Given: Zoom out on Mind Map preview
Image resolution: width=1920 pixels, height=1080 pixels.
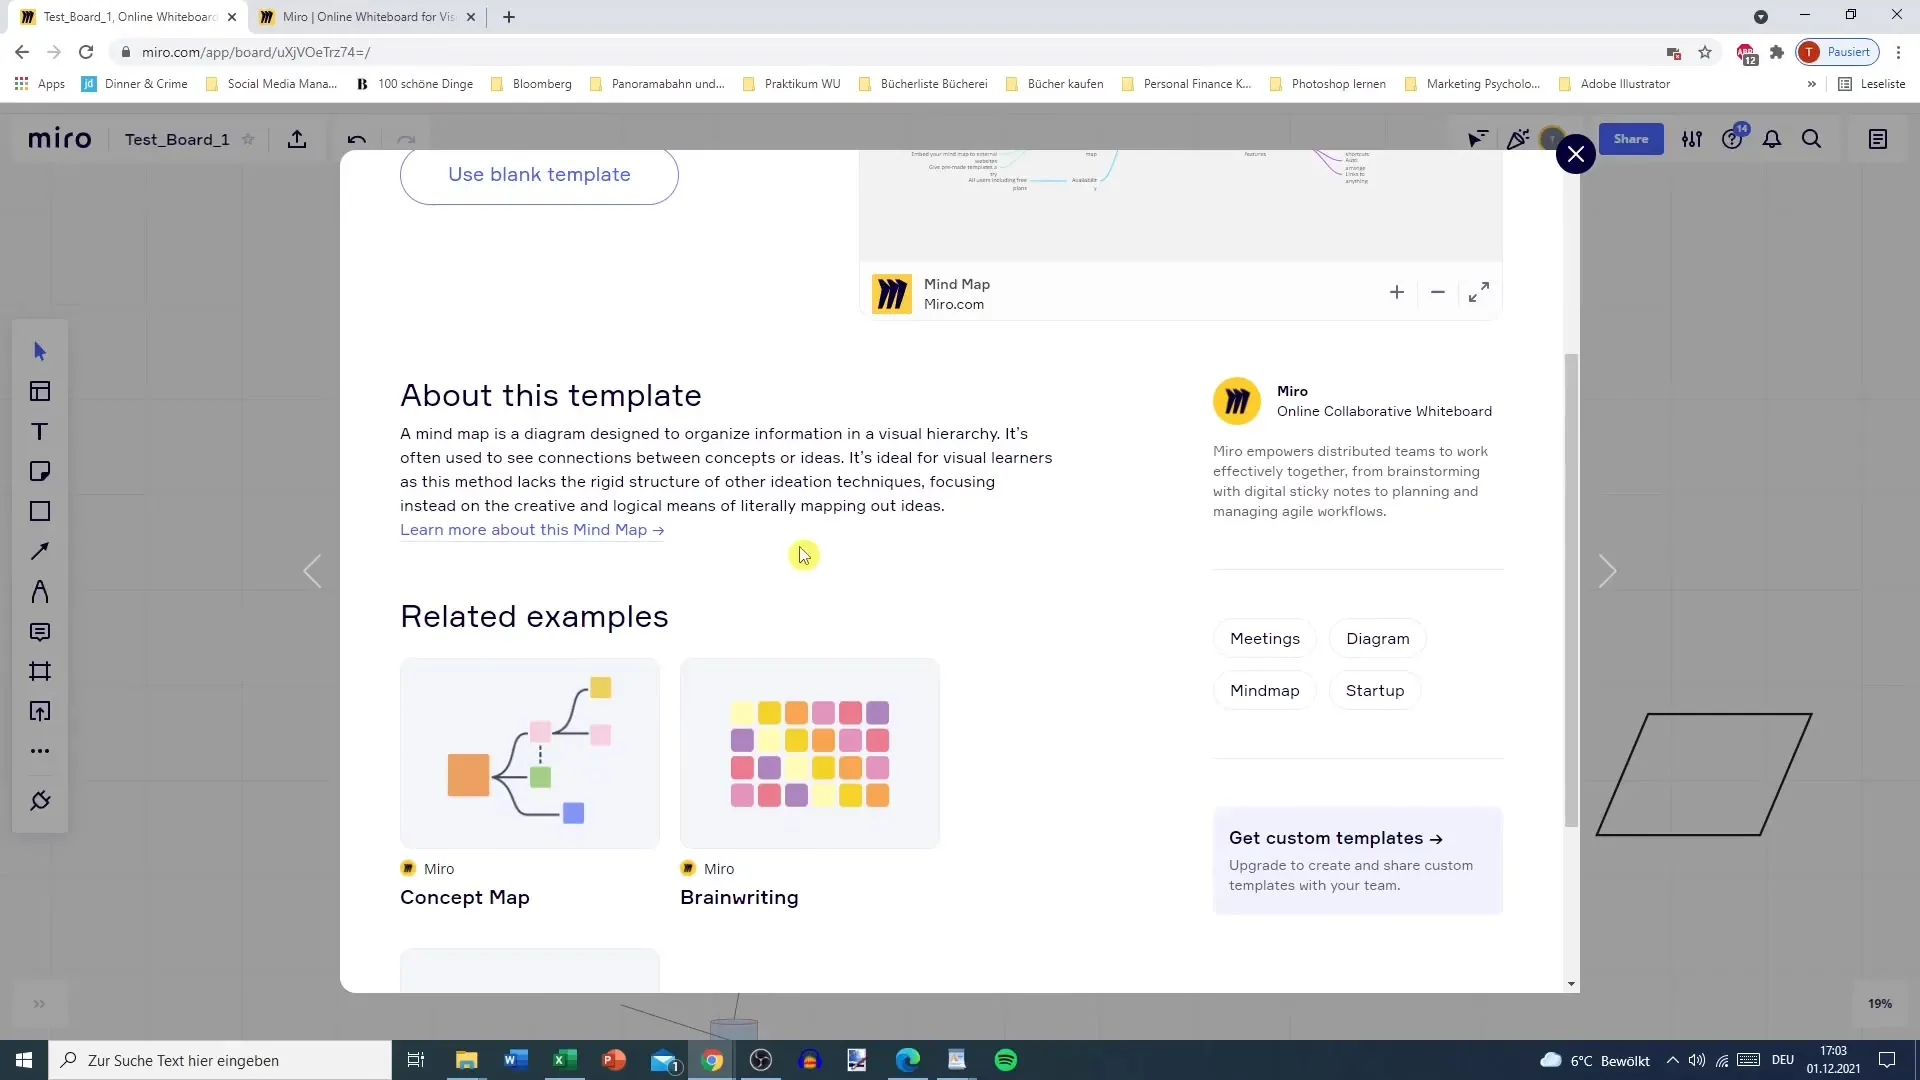Looking at the screenshot, I should (1438, 292).
